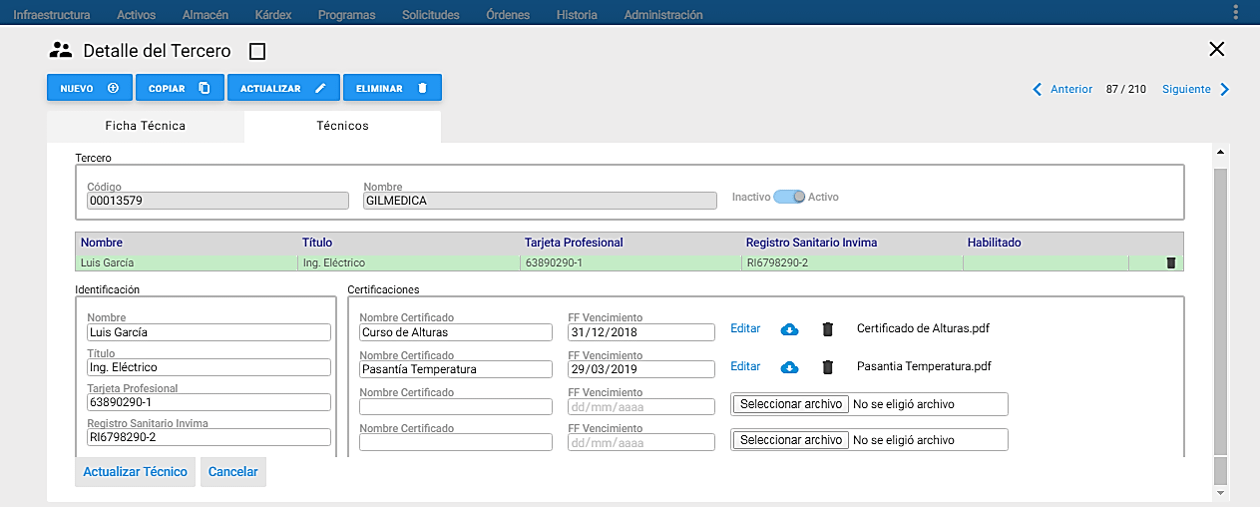This screenshot has height=507, width=1260.
Task: Click the Siguiente link
Action: (x=1186, y=89)
